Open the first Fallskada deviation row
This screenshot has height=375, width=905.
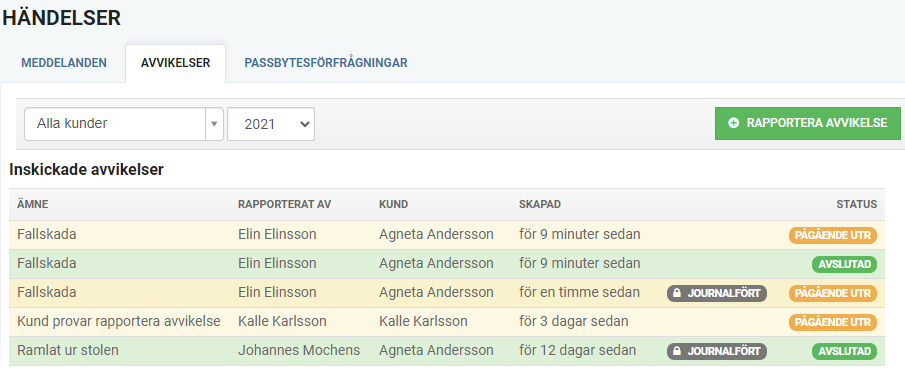pyautogui.click(x=447, y=235)
